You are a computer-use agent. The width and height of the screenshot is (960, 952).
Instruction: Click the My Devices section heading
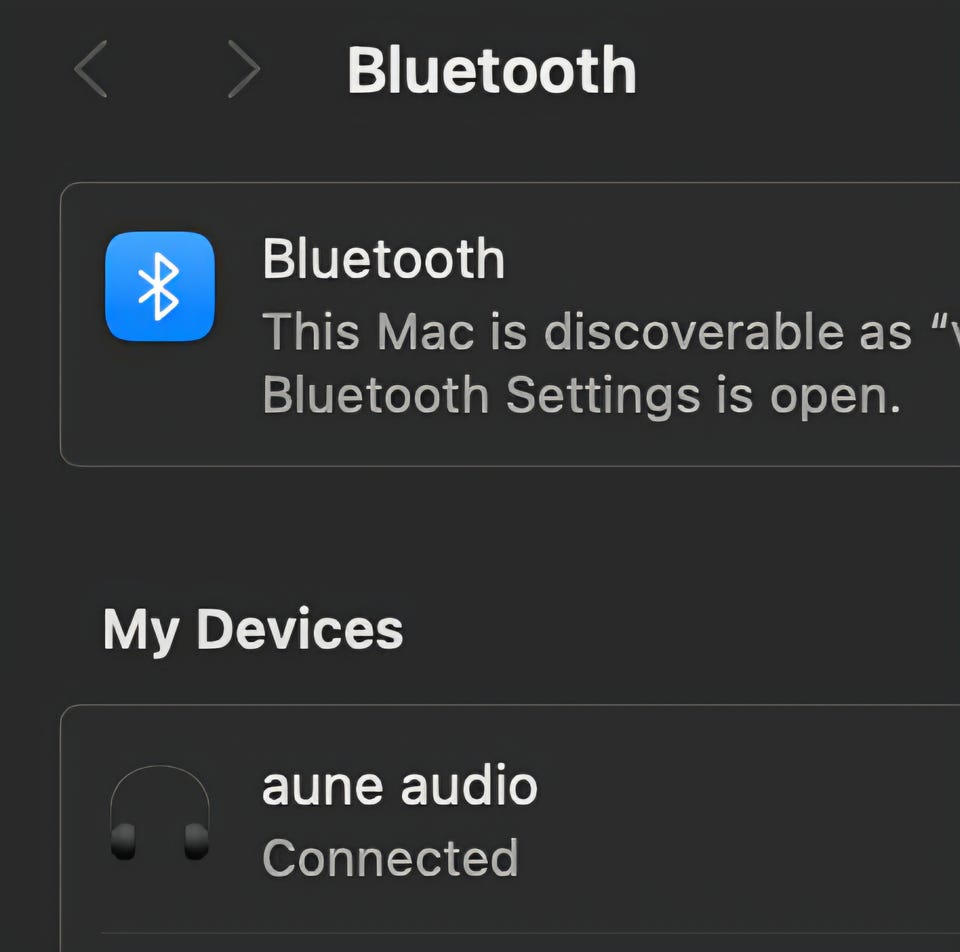pos(253,630)
